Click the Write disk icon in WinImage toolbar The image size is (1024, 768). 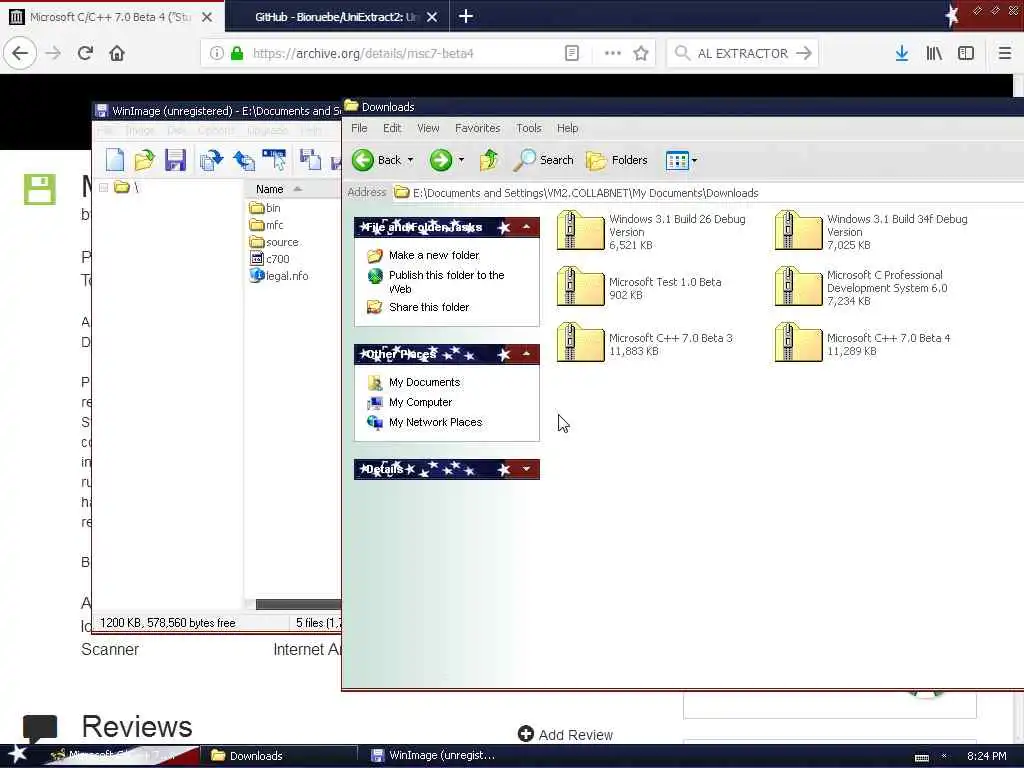[x=244, y=160]
